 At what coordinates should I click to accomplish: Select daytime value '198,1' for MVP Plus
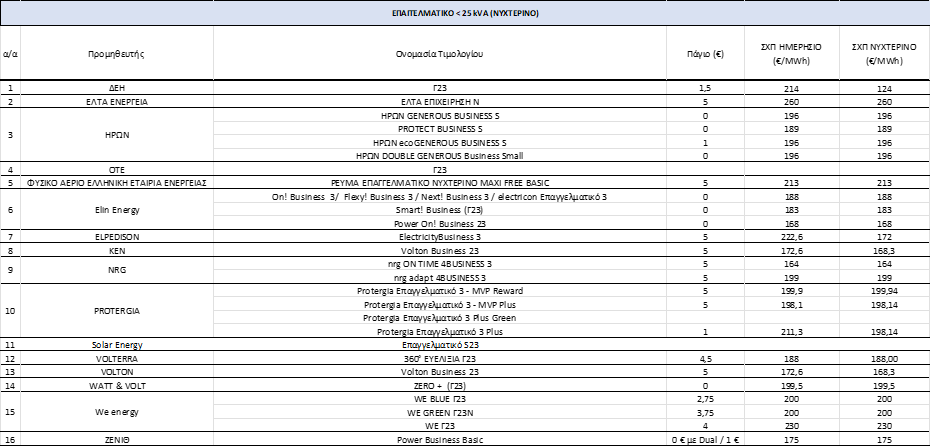(x=791, y=305)
